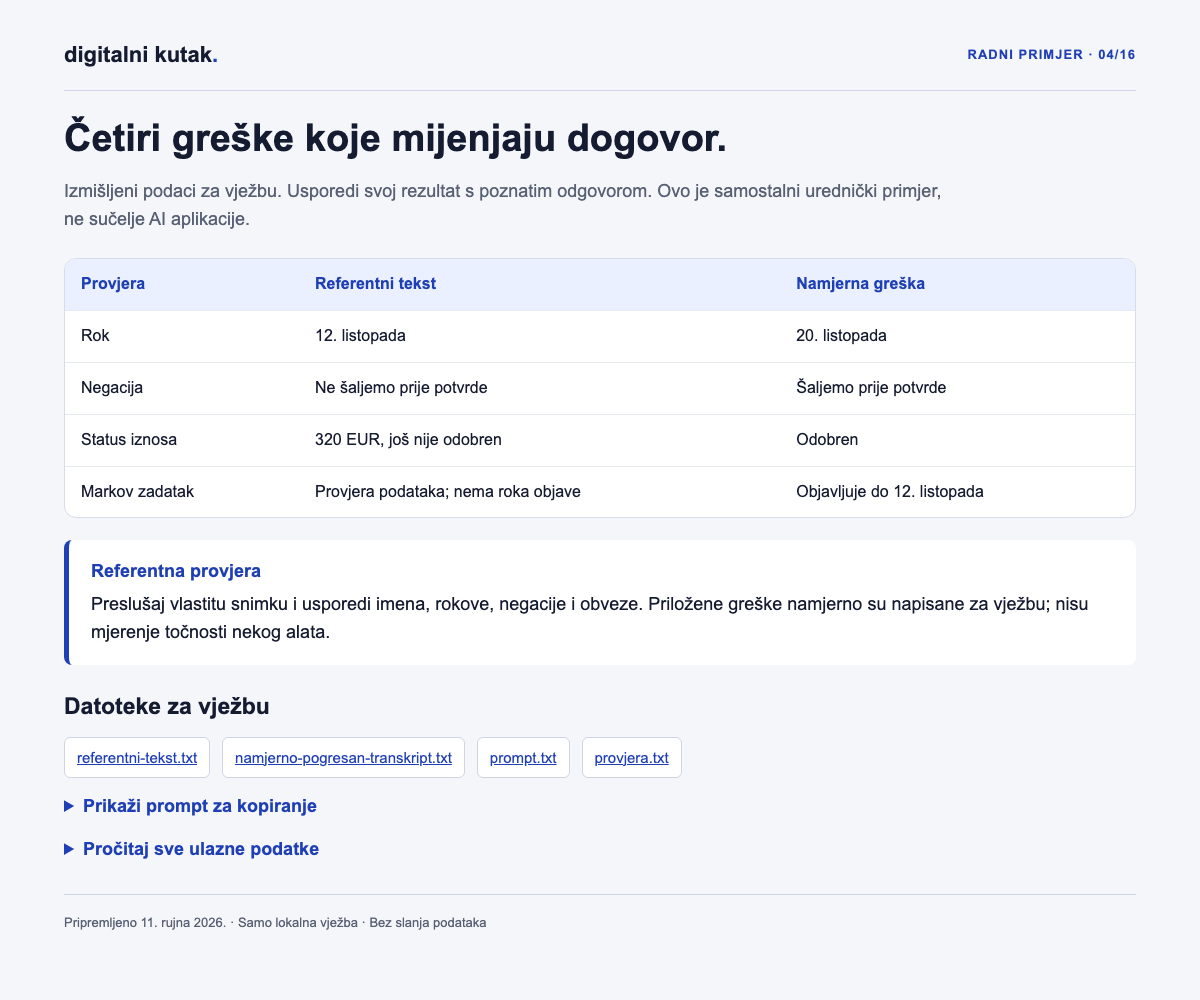Select 'Provjera podataka; nema roka objave' cell
Screen dimensions: 1200x1000
point(540,492)
